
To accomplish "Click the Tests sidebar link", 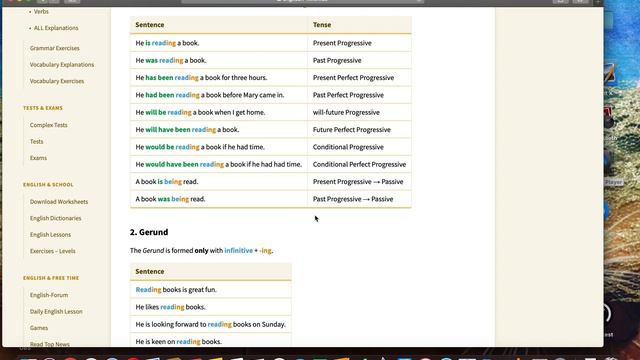I will (36, 142).
